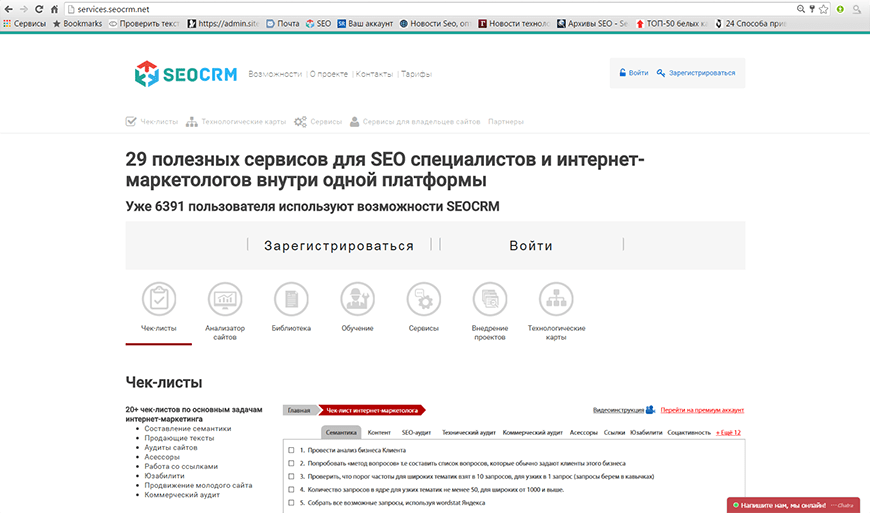Check item 5 Собрать все возможные запросы

click(291, 503)
